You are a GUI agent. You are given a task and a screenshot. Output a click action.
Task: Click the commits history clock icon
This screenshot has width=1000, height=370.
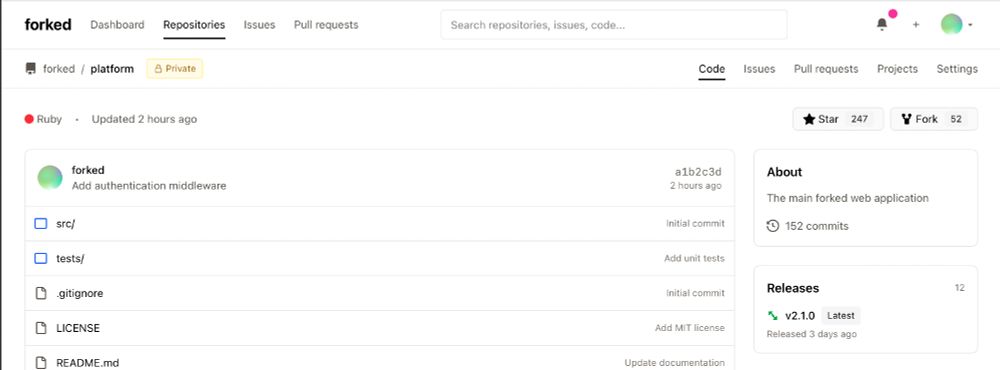coord(773,226)
